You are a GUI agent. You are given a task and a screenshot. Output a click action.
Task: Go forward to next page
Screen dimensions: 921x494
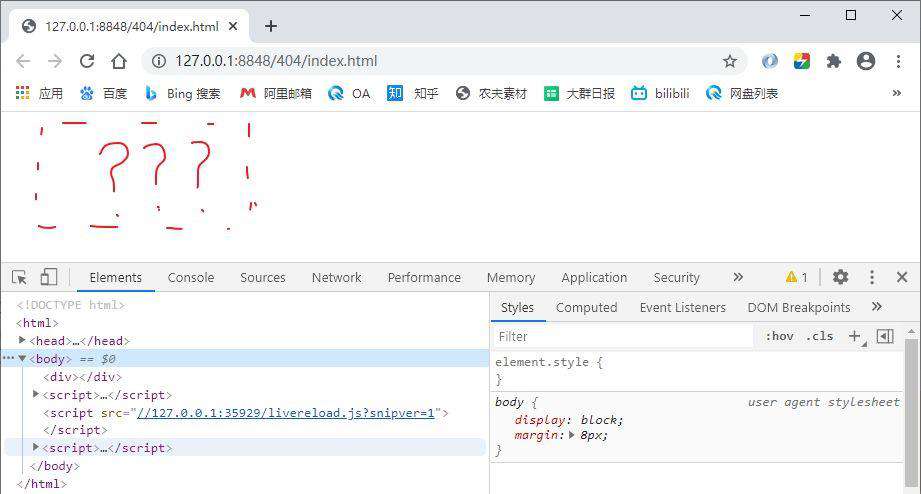point(55,61)
